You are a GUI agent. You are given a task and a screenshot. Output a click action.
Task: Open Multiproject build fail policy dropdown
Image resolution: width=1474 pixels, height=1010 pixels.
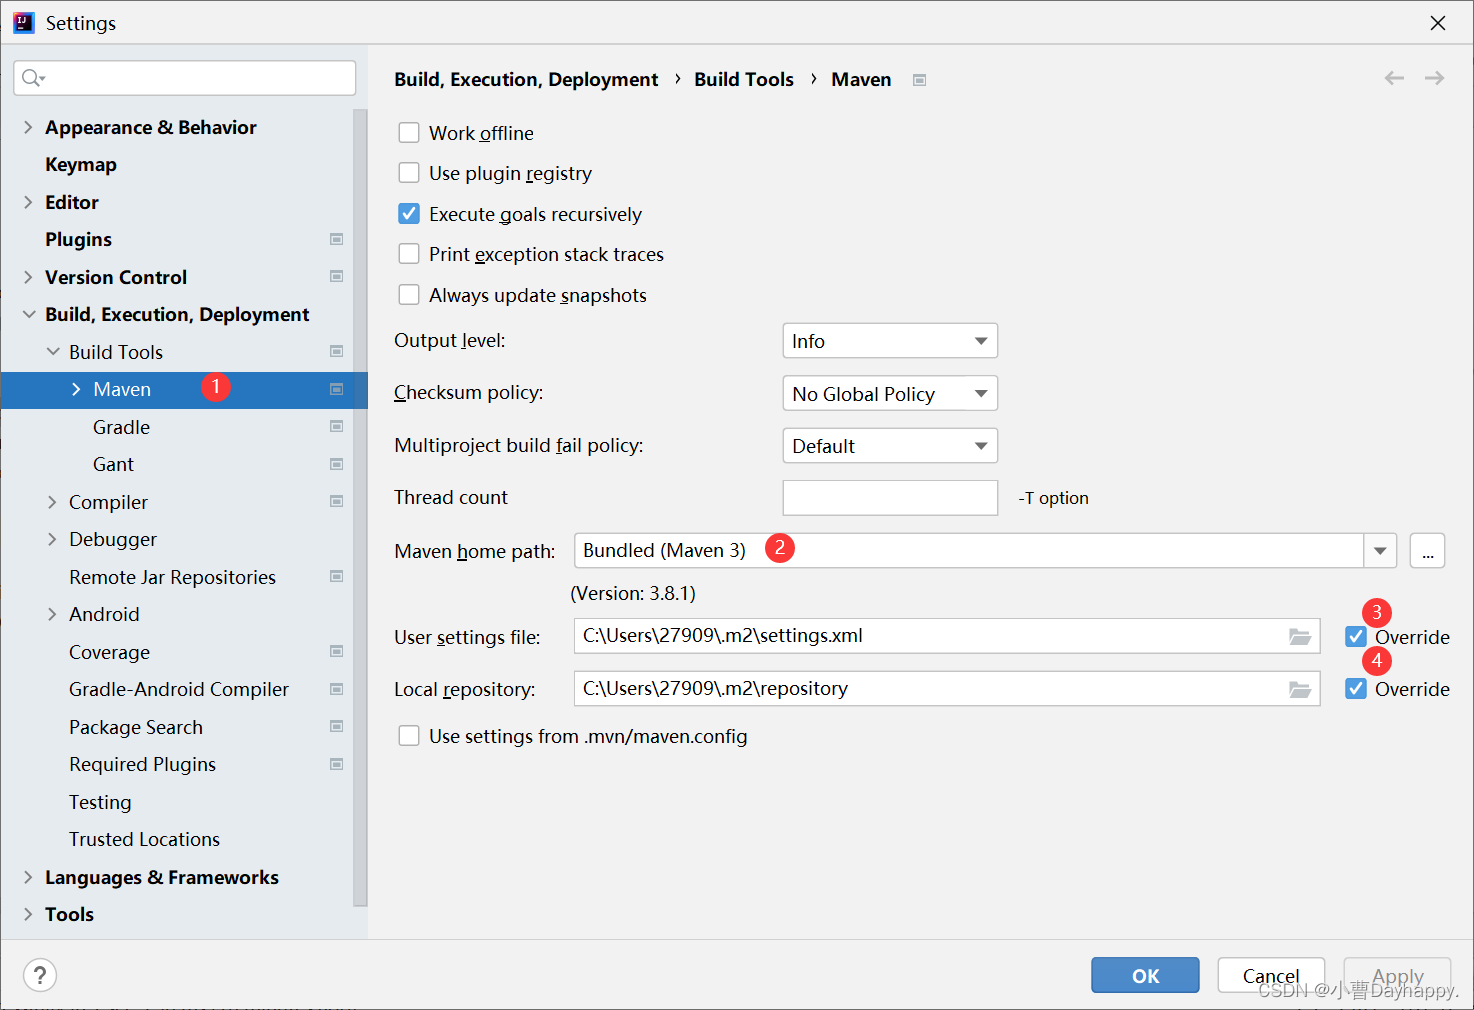point(890,446)
